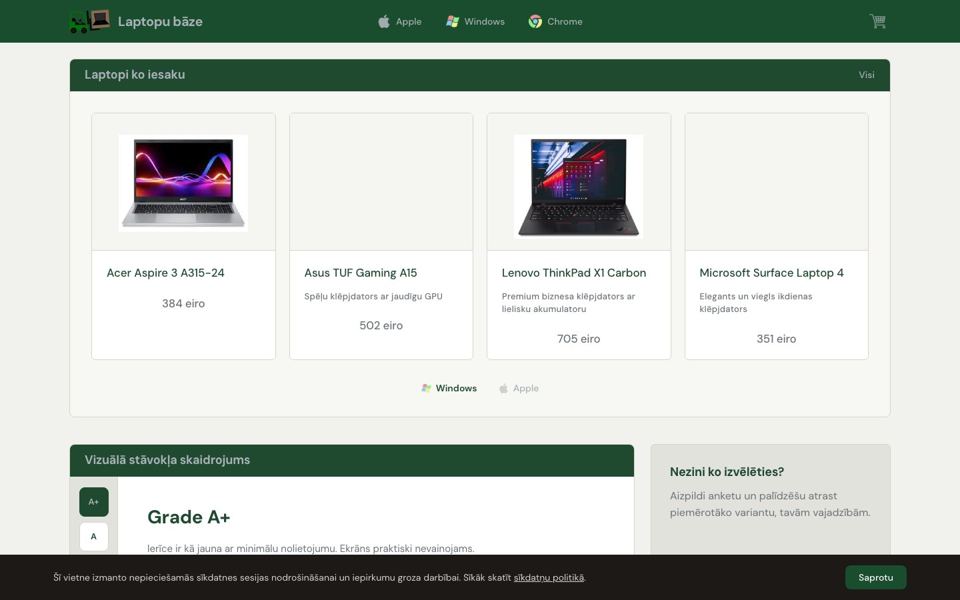The width and height of the screenshot is (960, 600).
Task: Click the 384 eiro price
Action: pos(183,303)
